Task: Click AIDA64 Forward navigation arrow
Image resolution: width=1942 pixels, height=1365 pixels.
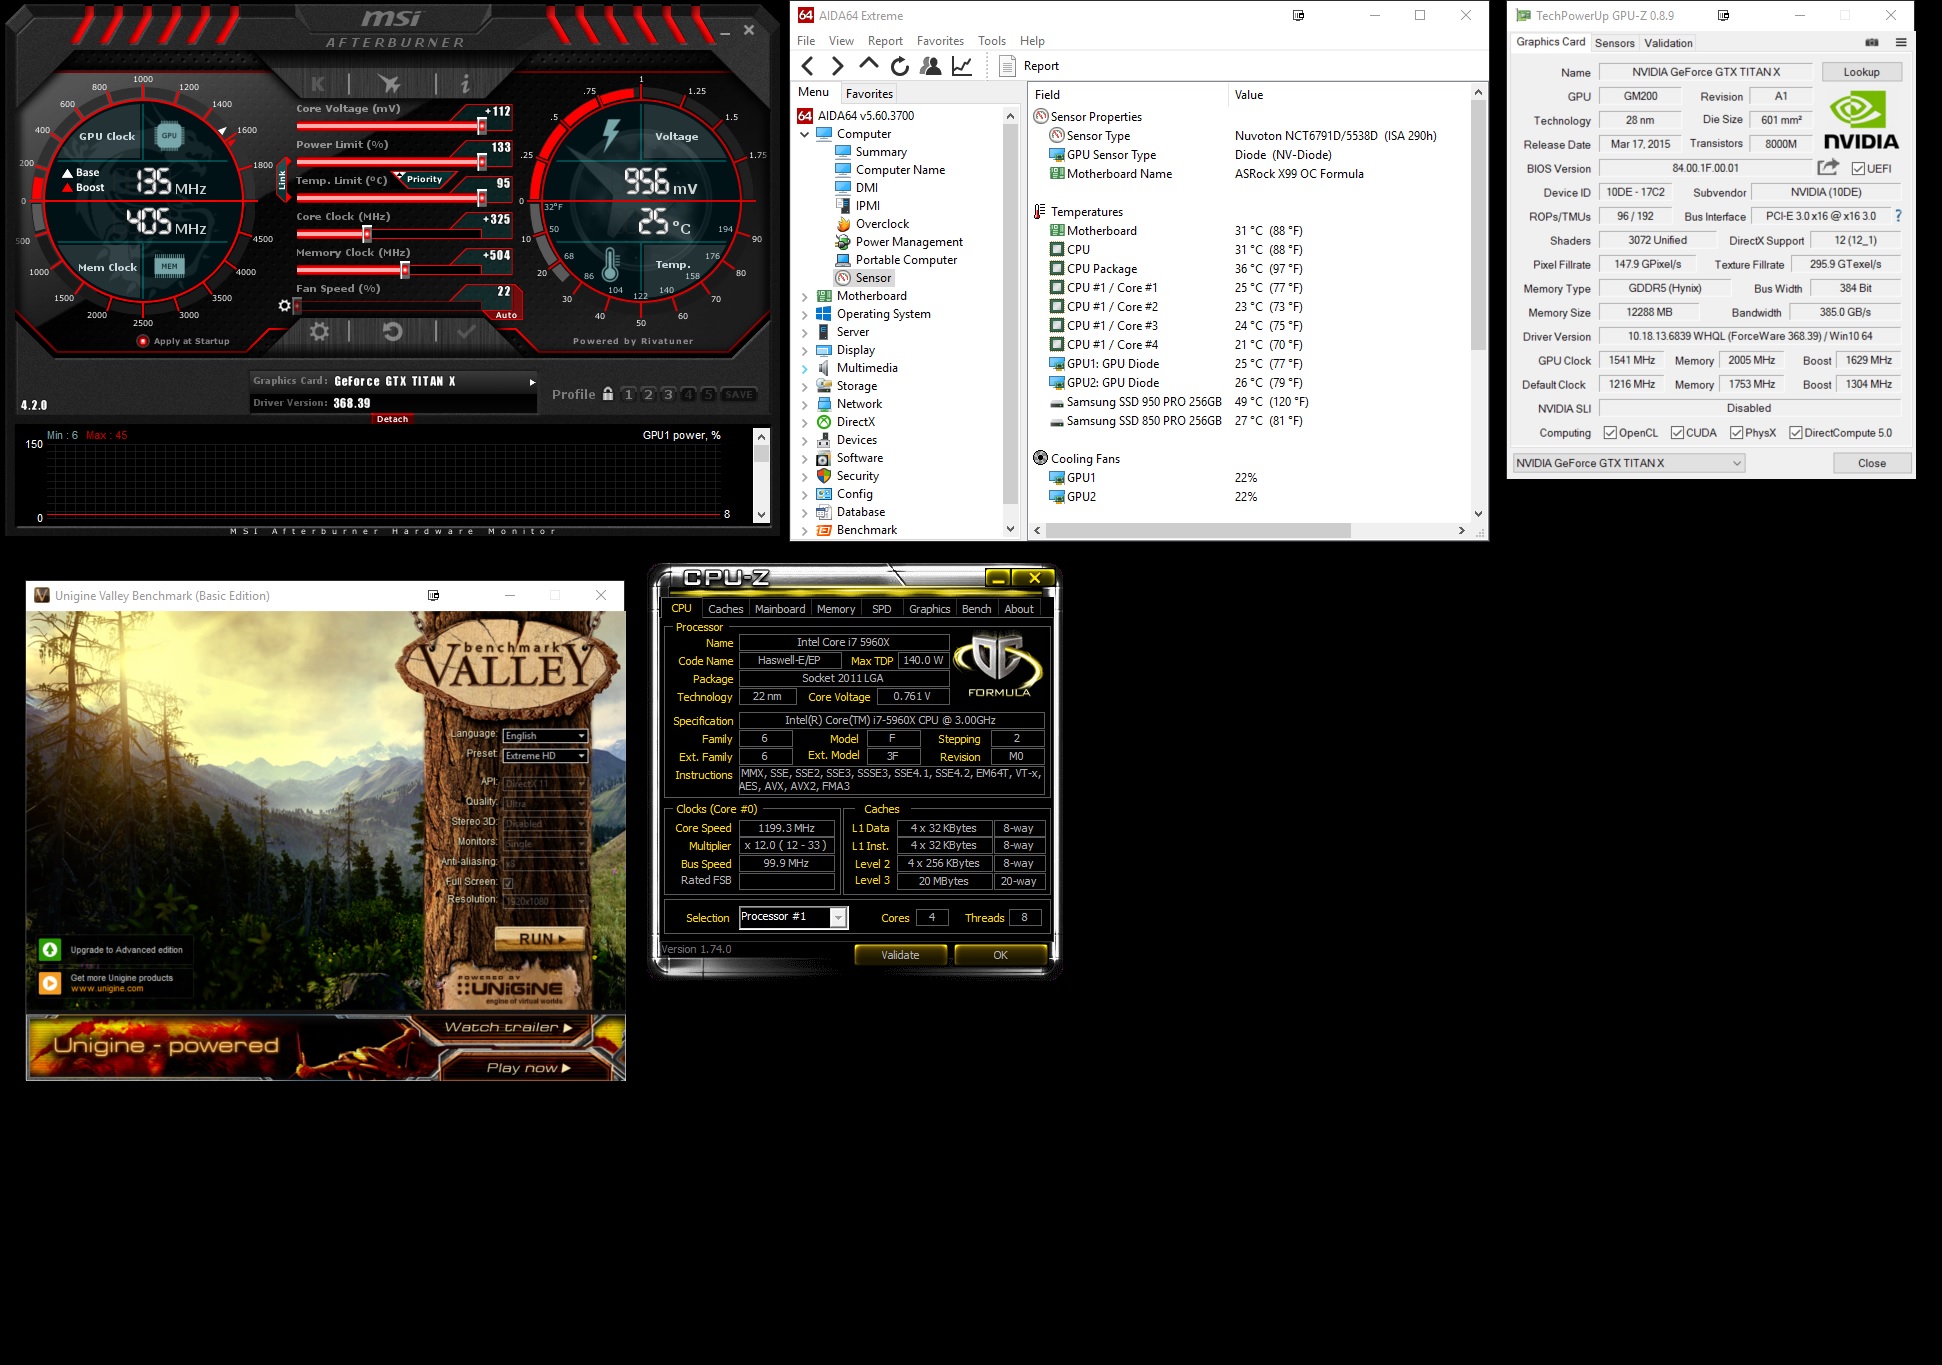Action: [x=838, y=66]
